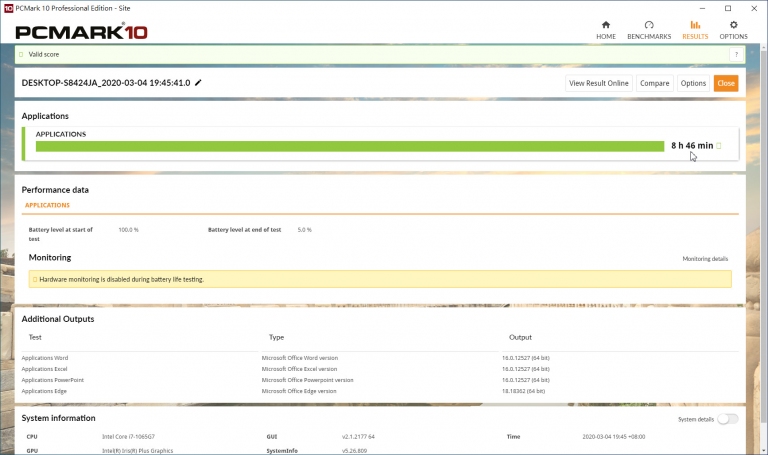Select the APPLICATIONS performance data tab

[48, 205]
